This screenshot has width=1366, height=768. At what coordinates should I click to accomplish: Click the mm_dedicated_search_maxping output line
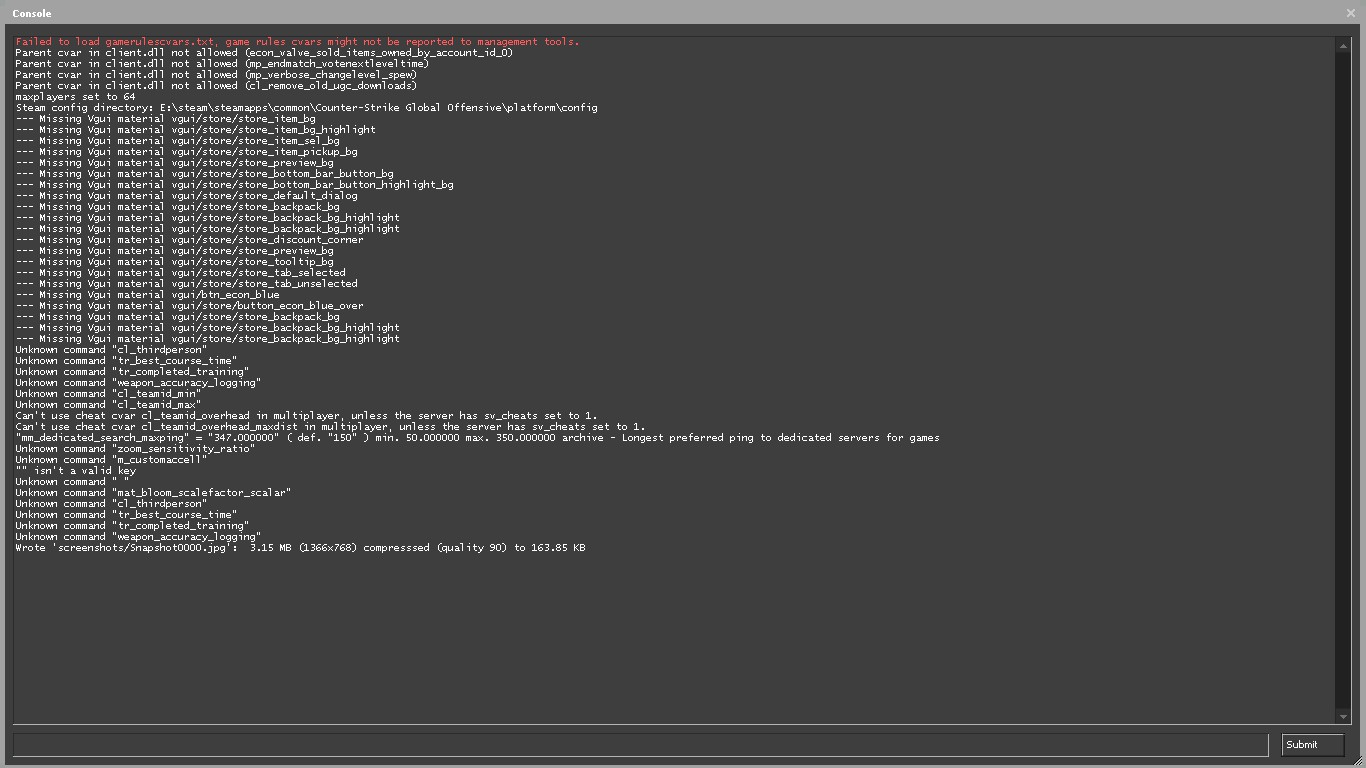point(477,438)
